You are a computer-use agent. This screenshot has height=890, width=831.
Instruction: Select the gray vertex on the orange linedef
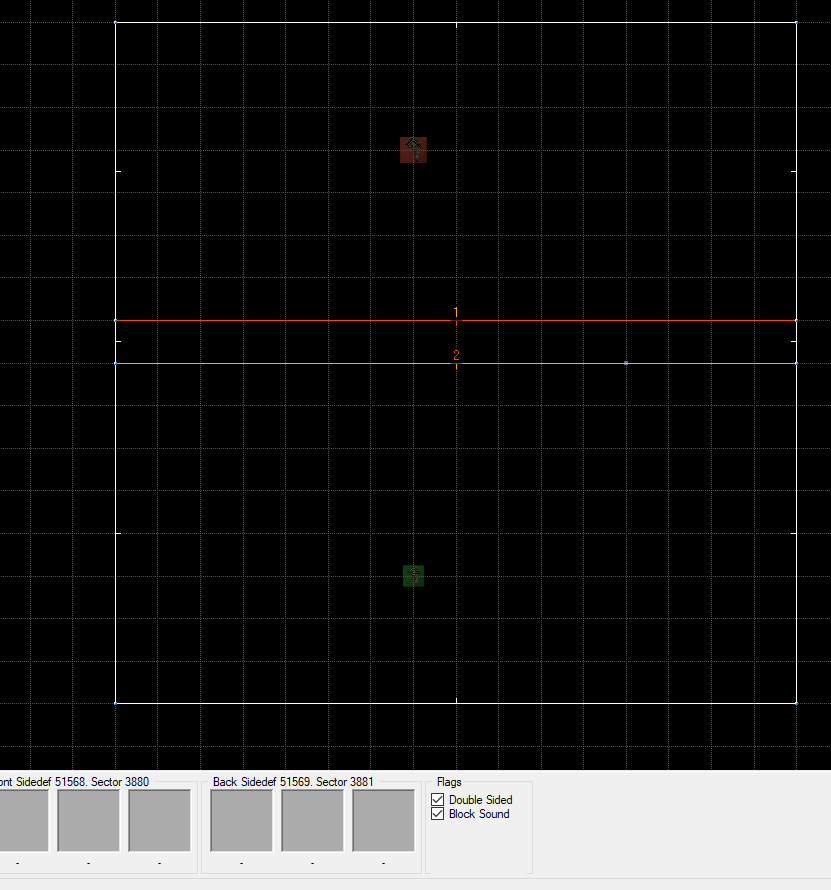coord(626,363)
